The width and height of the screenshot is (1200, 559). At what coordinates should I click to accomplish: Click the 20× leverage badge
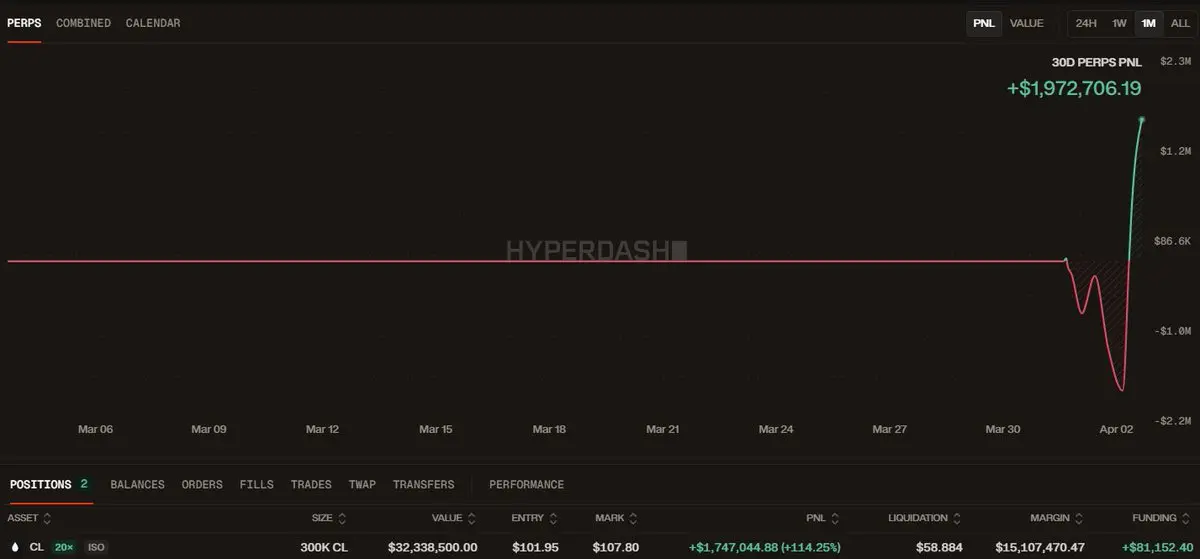click(63, 547)
